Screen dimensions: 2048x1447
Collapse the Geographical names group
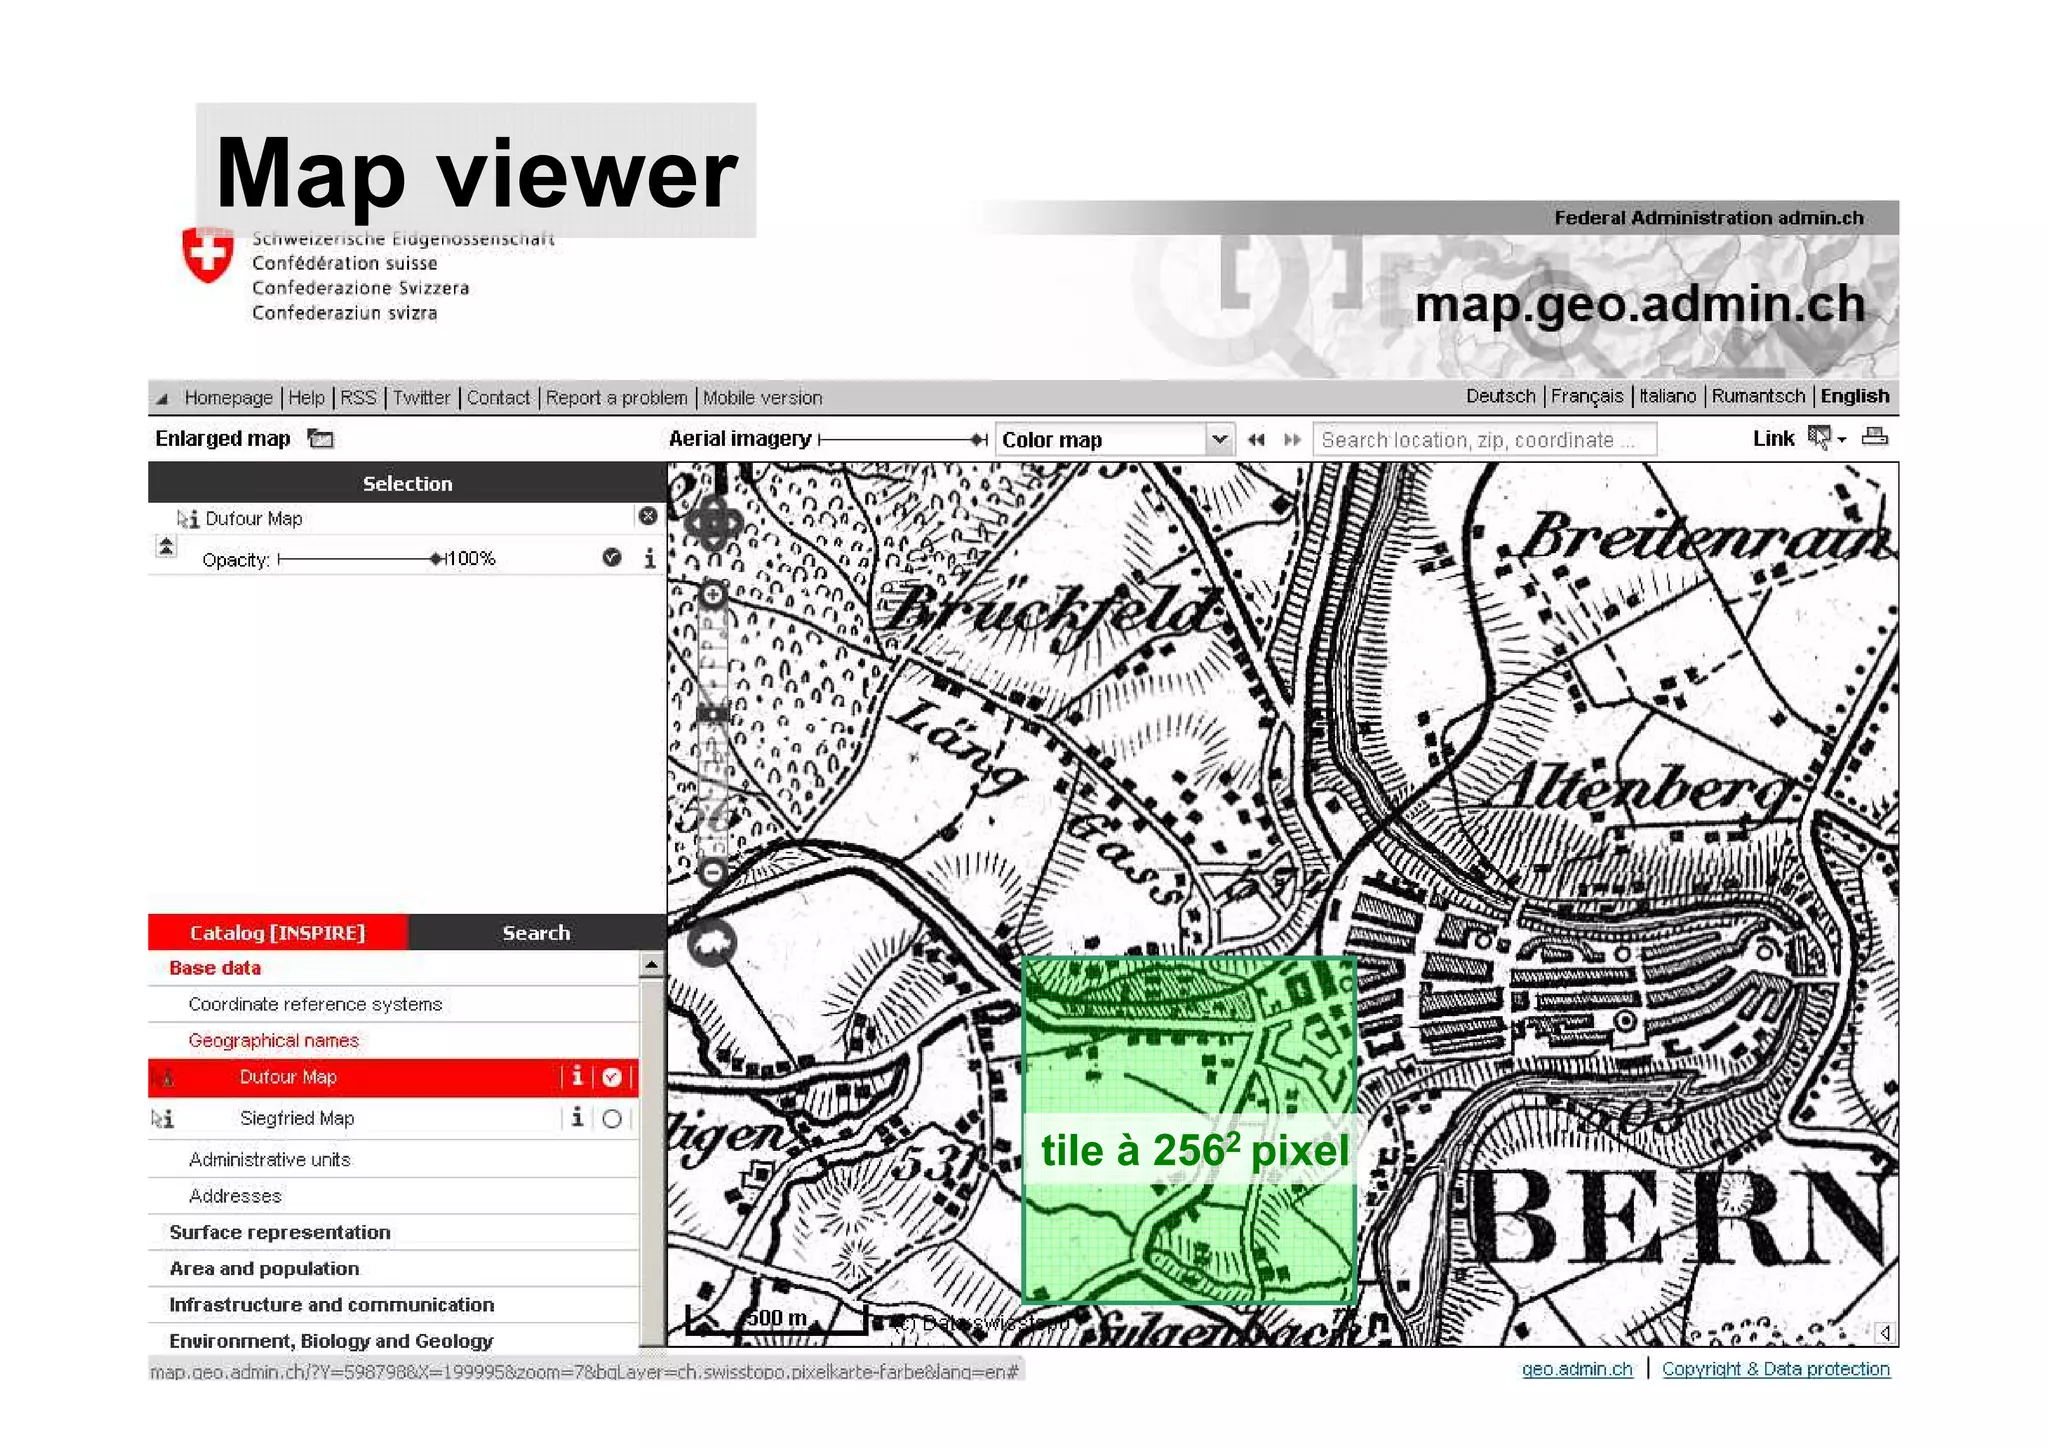pos(273,1040)
